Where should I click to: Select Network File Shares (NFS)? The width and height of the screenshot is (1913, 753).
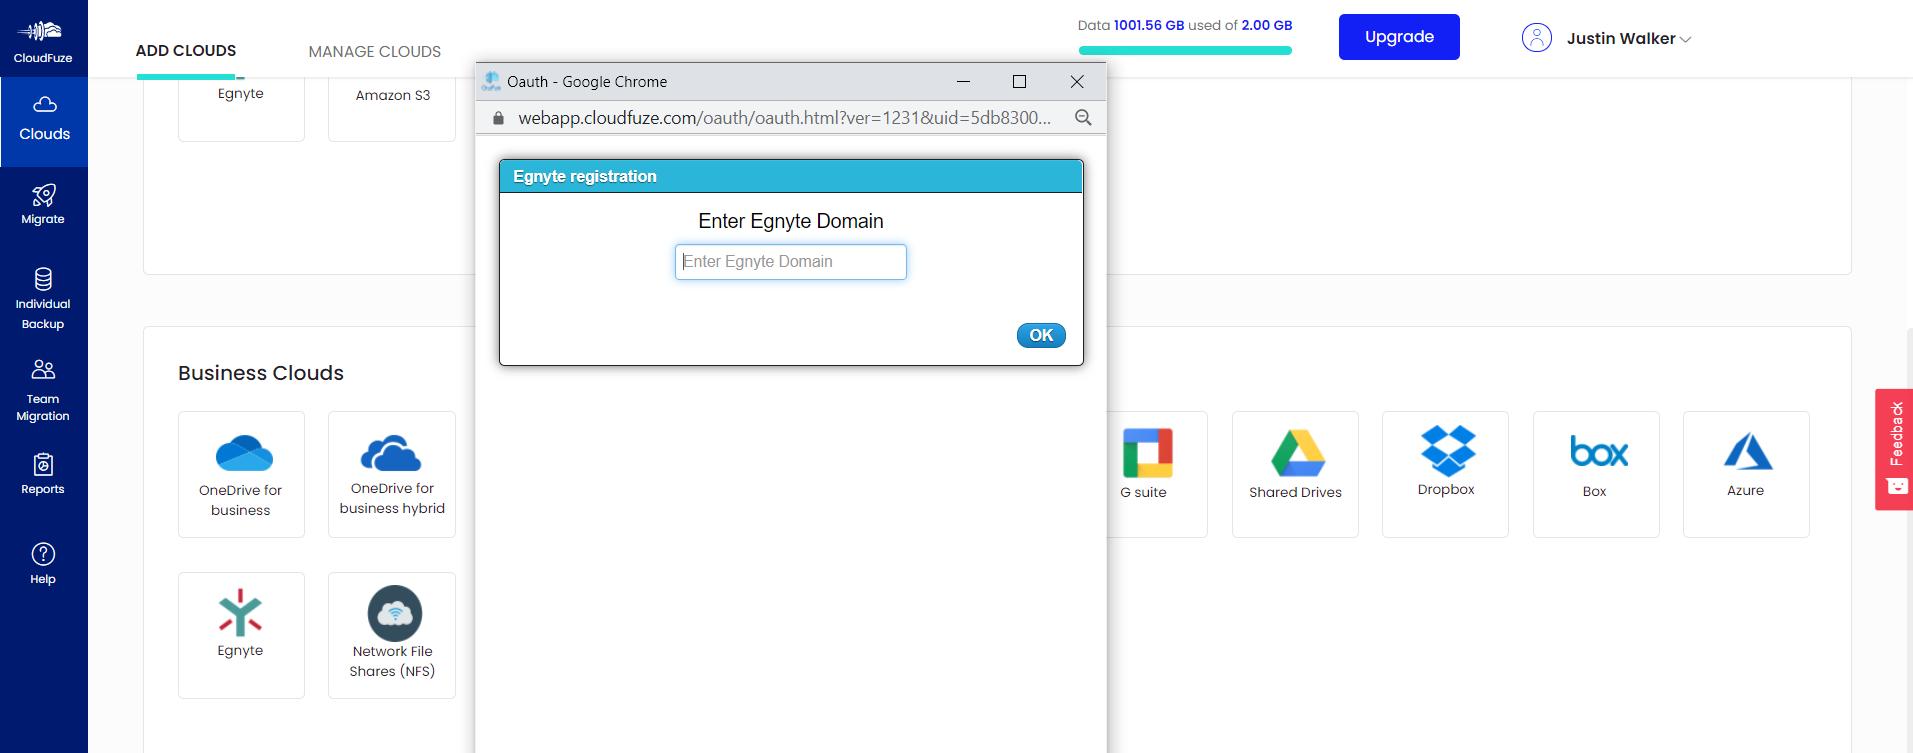(x=392, y=635)
